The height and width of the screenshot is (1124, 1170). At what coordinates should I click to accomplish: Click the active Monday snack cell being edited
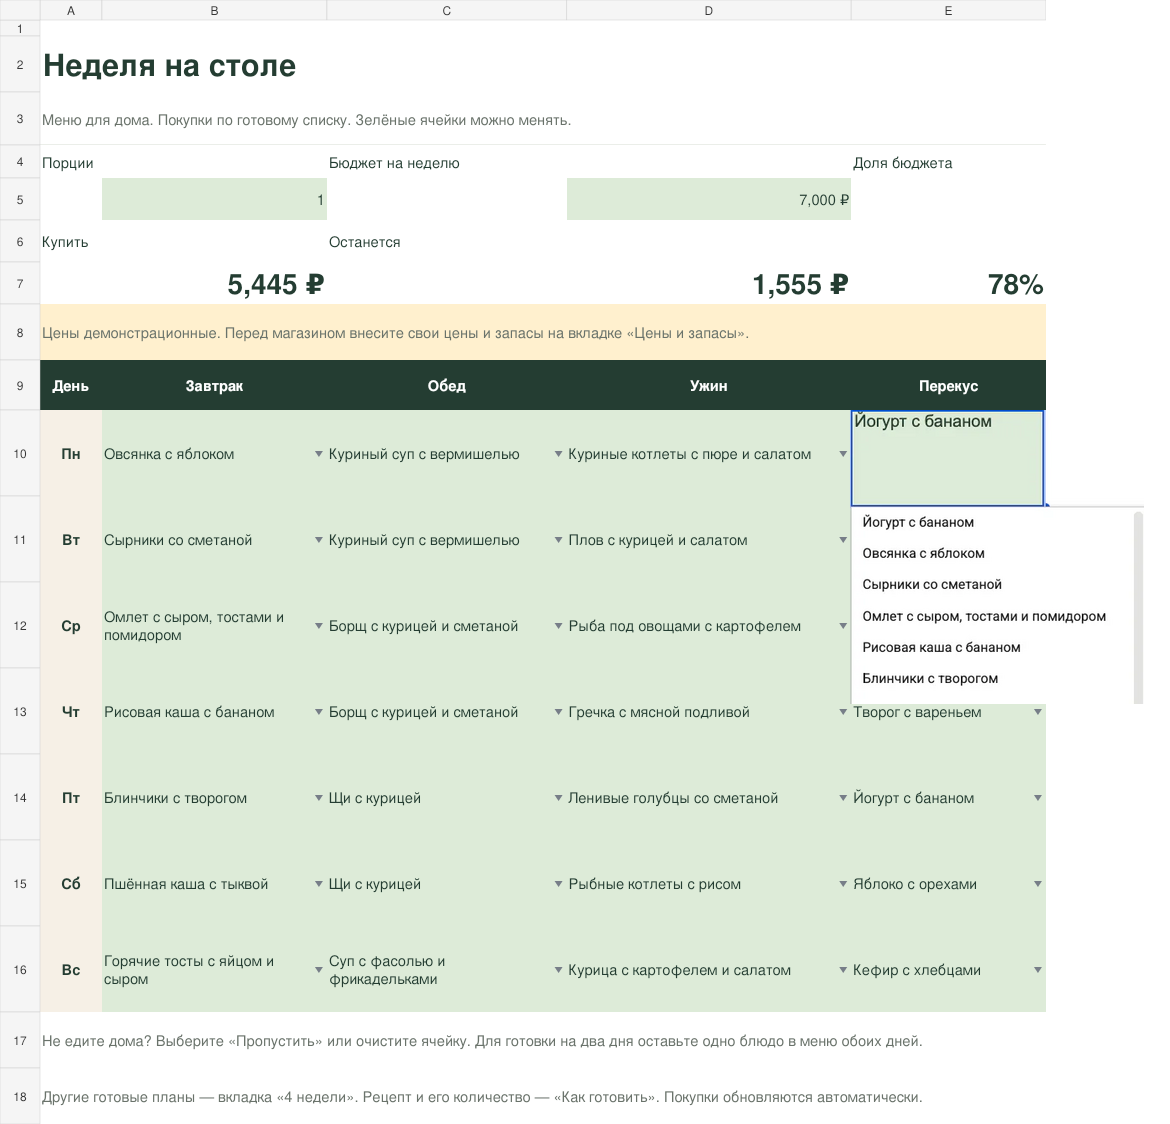tap(948, 458)
